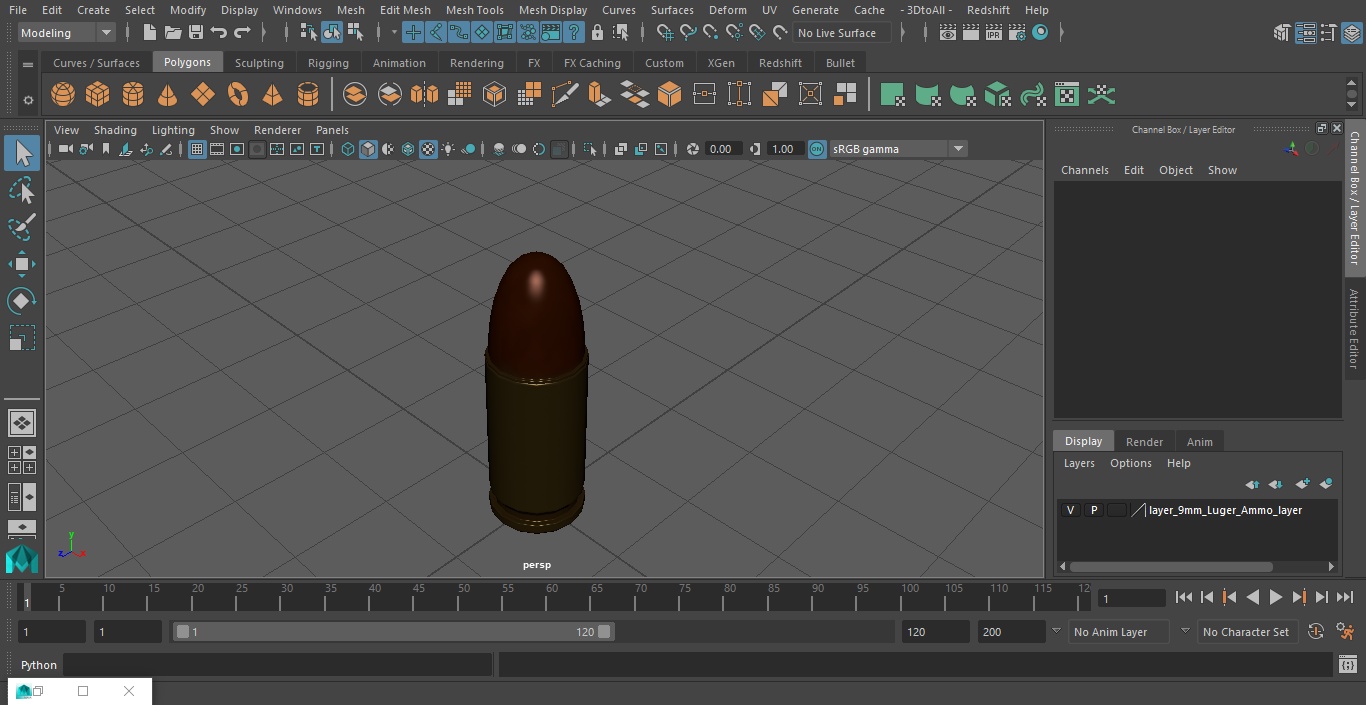This screenshot has width=1366, height=705.
Task: Open the Lighting viewport menu
Action: (x=173, y=130)
